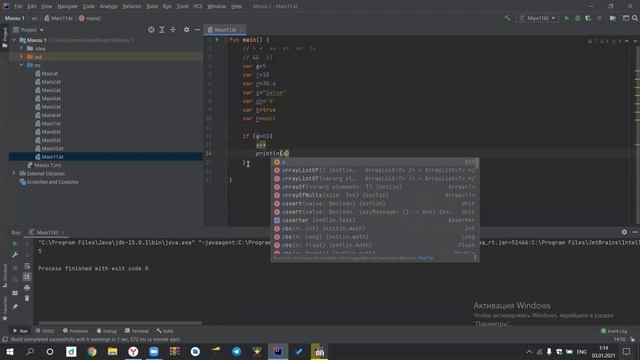Click the pin tab icon in Run panel
The image size is (640, 360).
point(15,307)
